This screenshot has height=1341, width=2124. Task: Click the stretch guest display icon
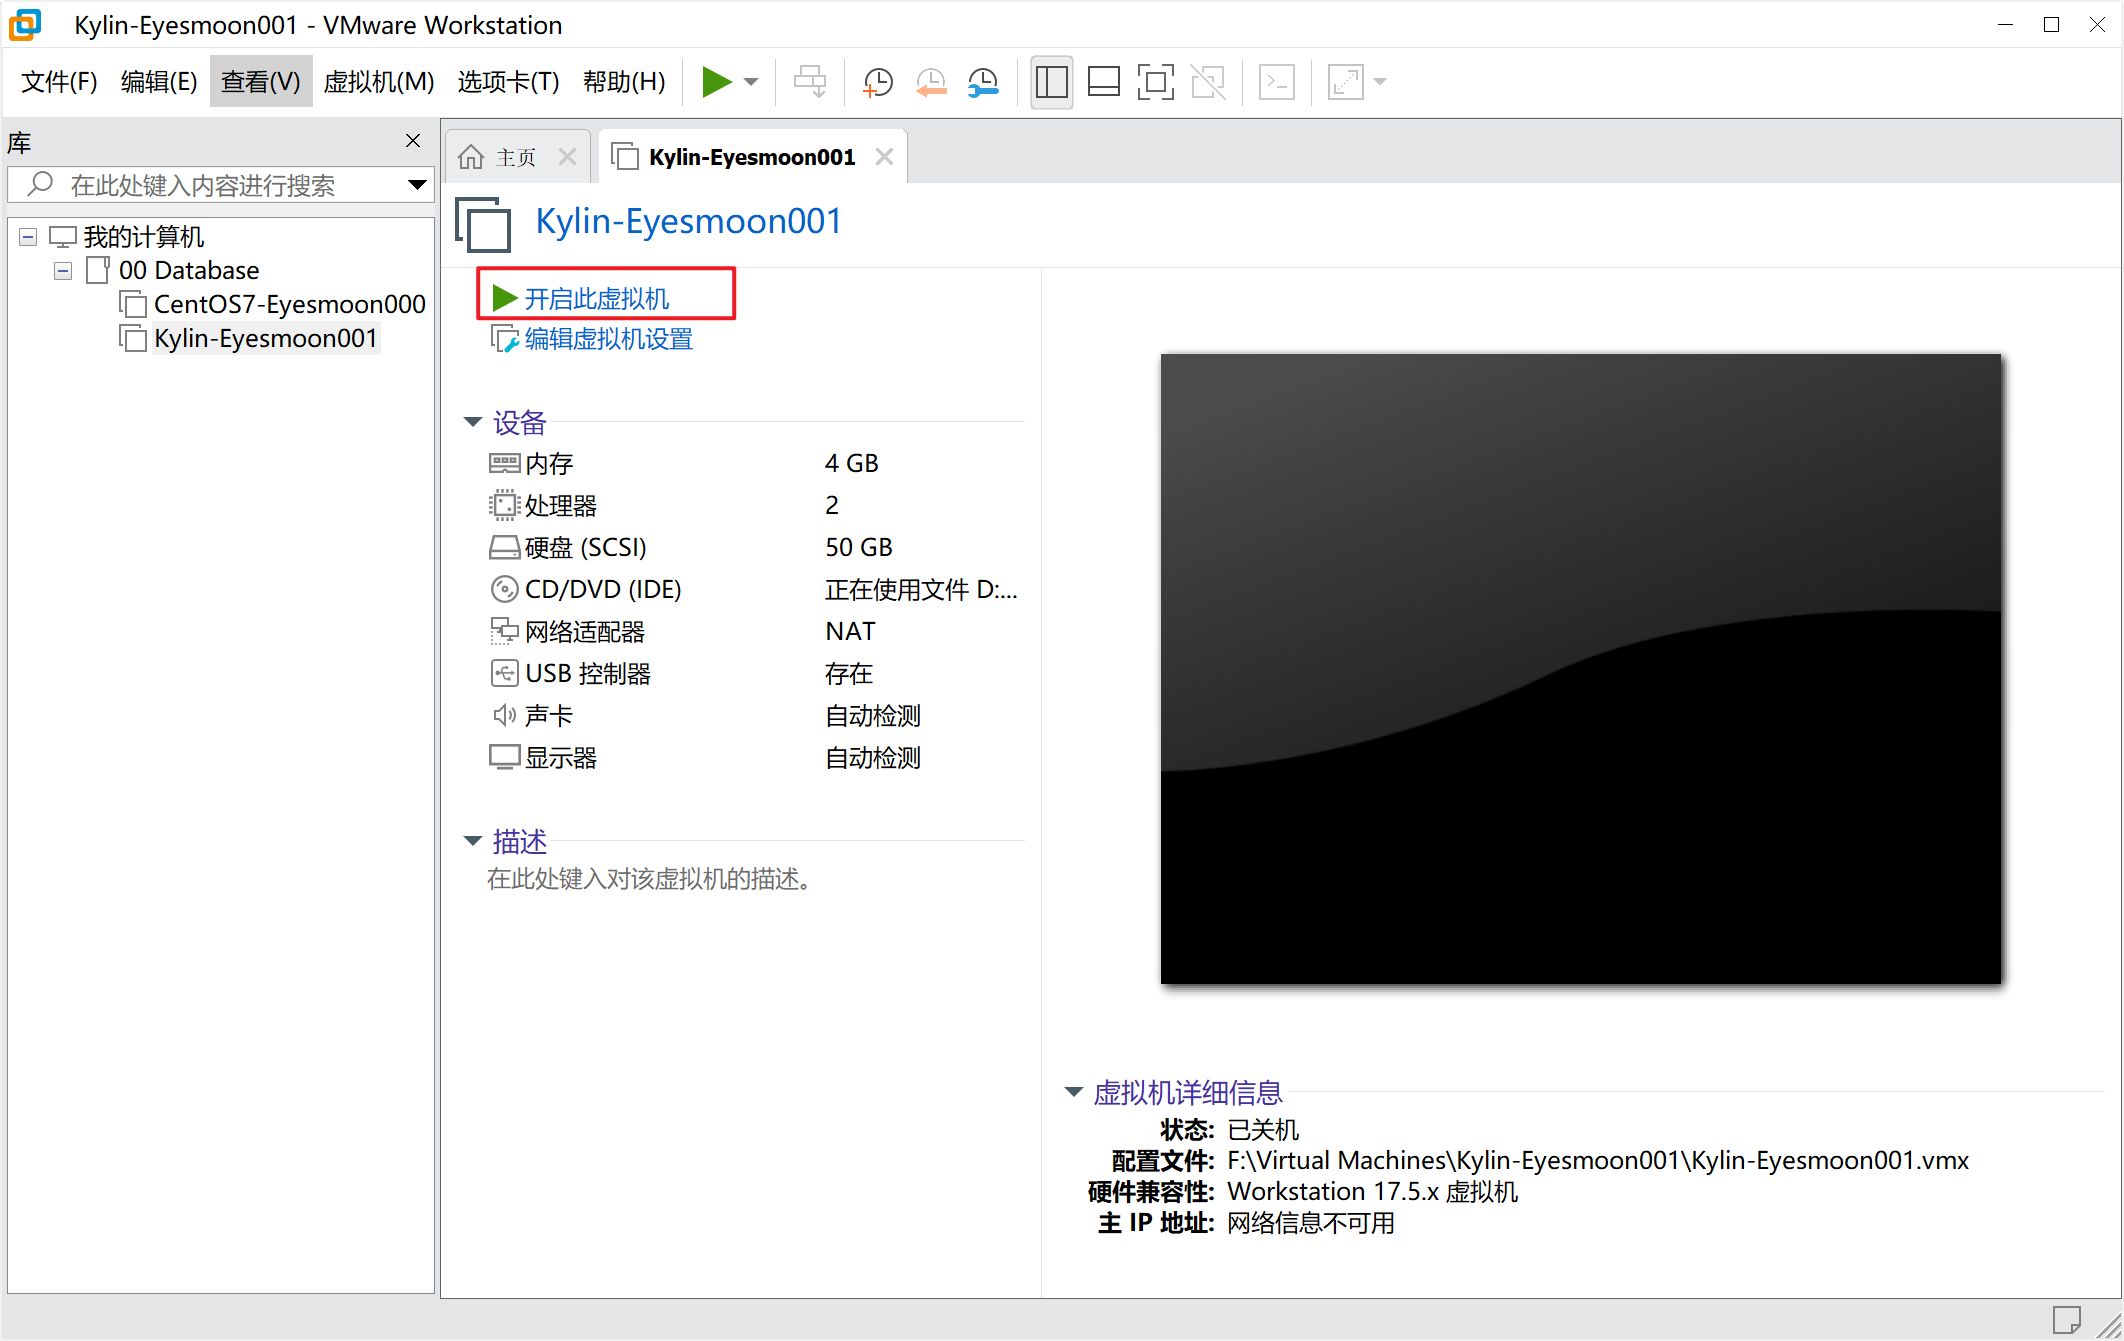point(1346,82)
